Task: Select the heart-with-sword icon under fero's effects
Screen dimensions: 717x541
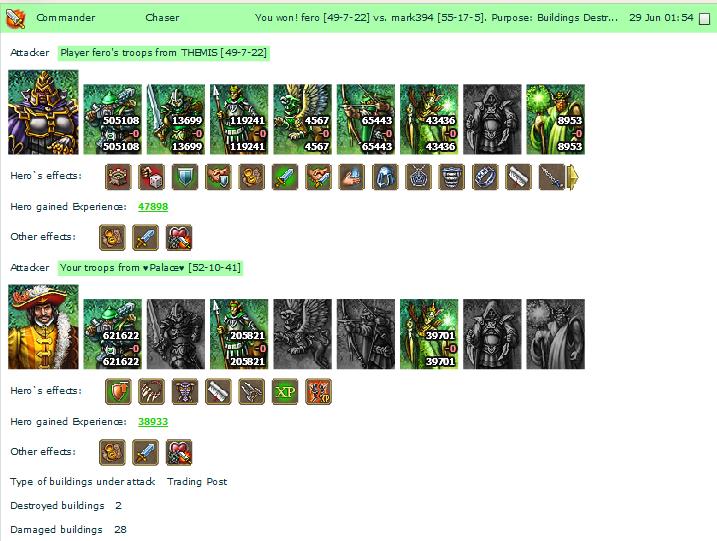Action: tap(179, 237)
